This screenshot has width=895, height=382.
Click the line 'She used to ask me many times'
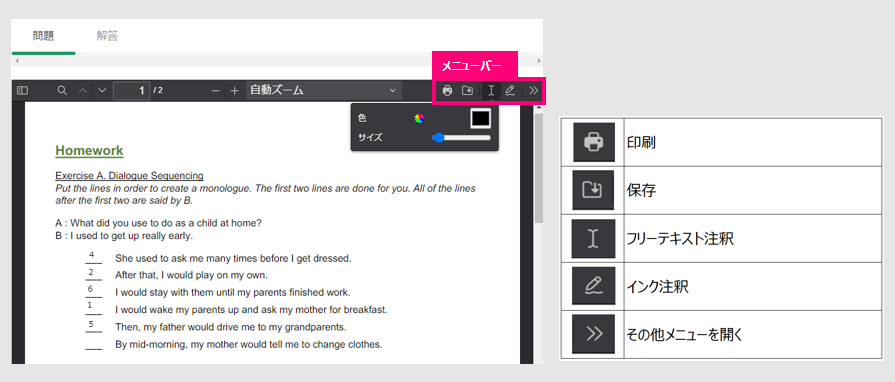tap(233, 258)
